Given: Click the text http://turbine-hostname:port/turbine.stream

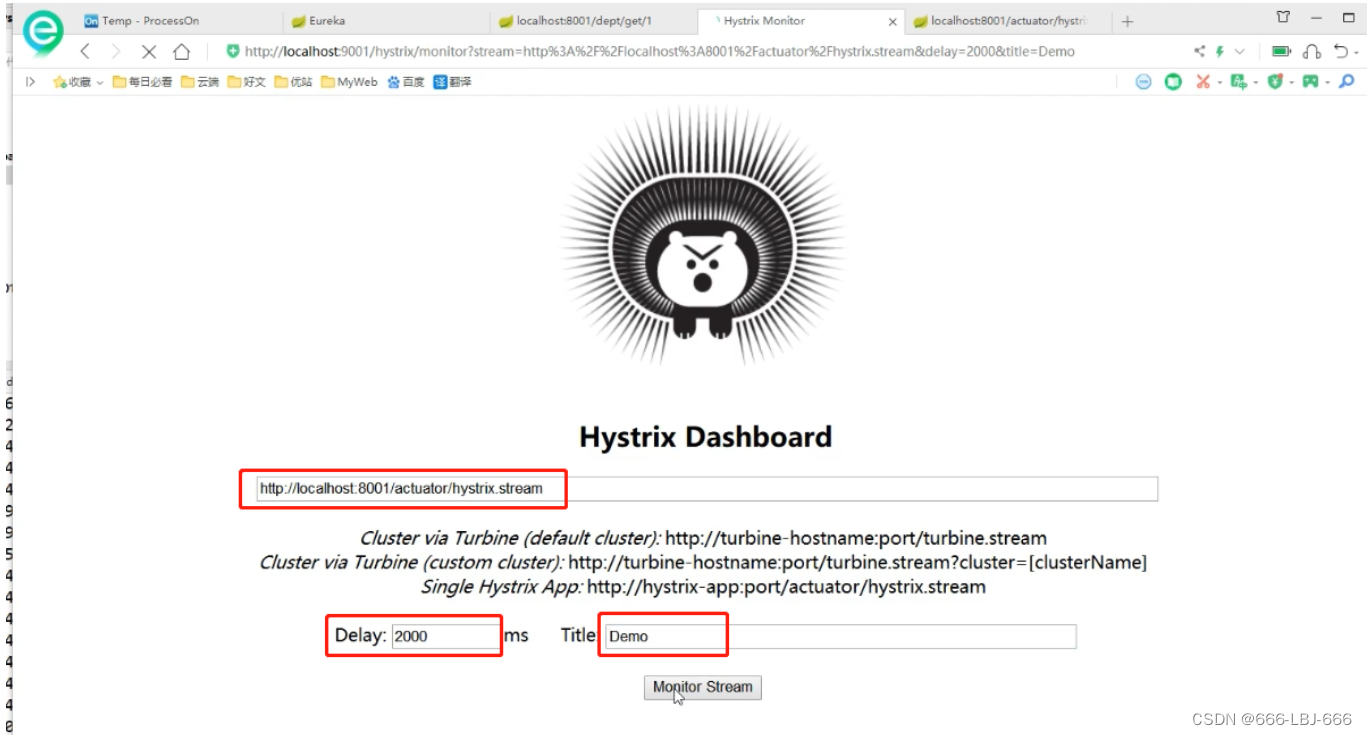Looking at the screenshot, I should pos(856,538).
